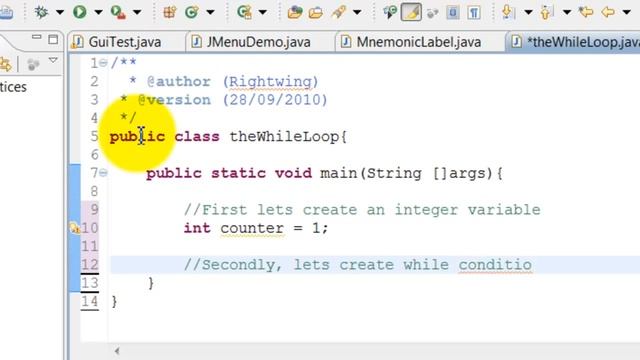
Task: Click the version date '28/09/2010'
Action: pyautogui.click(x=275, y=100)
